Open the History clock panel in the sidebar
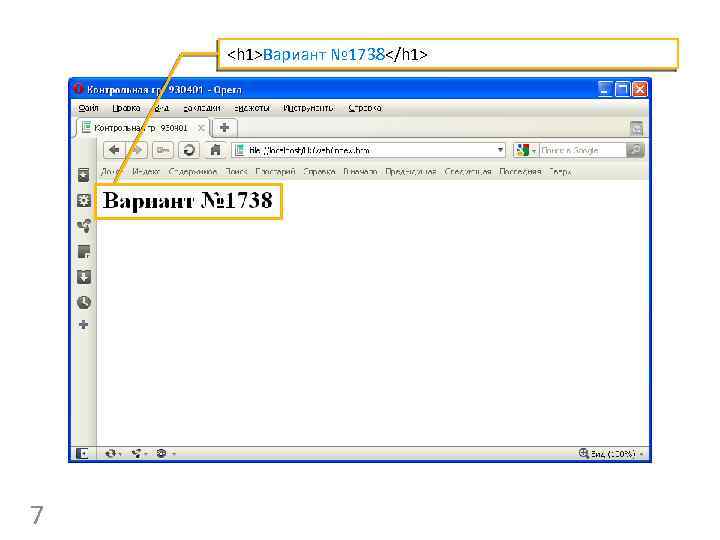The height and width of the screenshot is (540, 720). pos(84,302)
